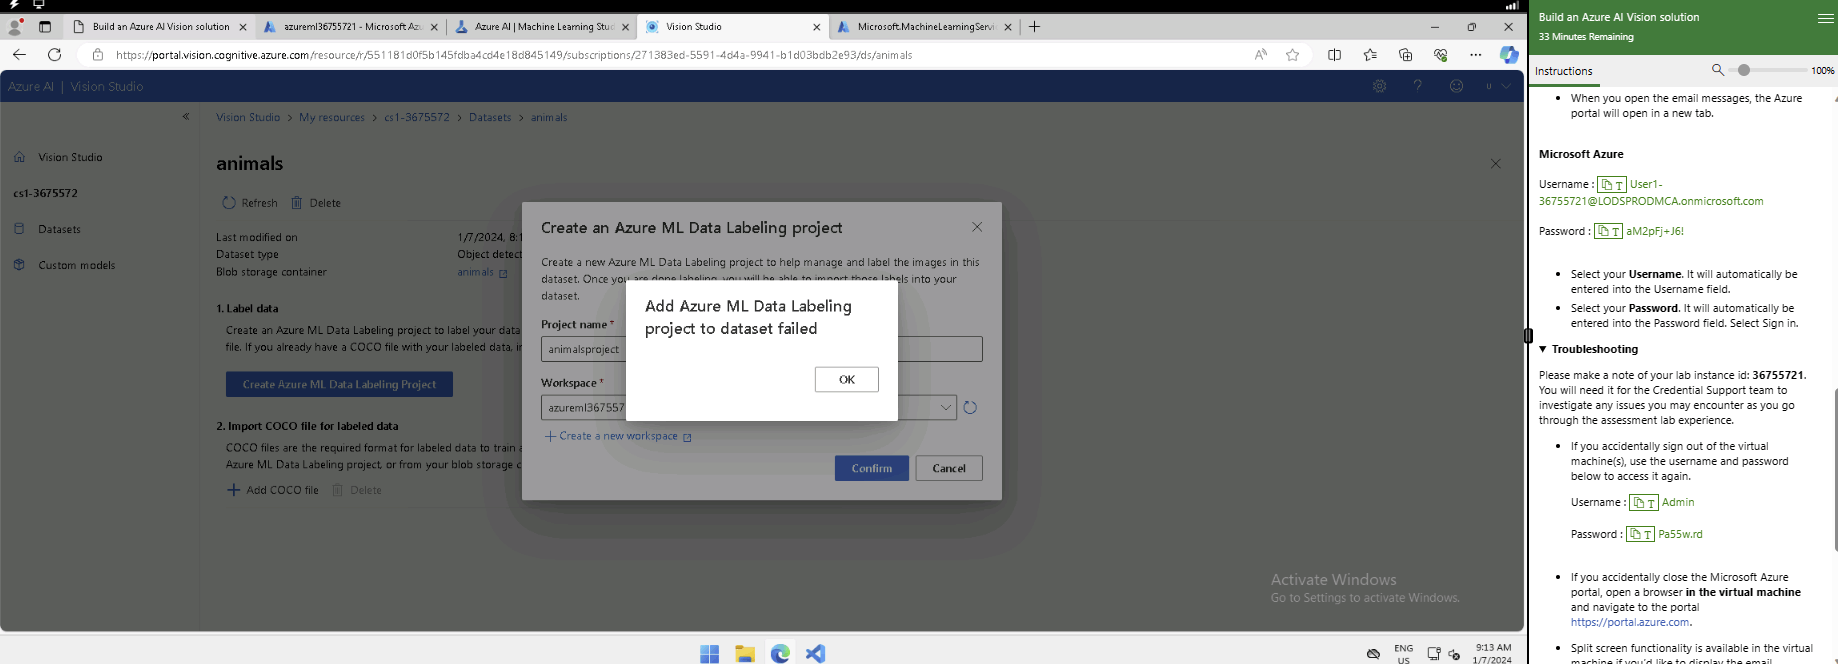Click the Read aloud icon in address bar
The image size is (1838, 664).
(1261, 55)
